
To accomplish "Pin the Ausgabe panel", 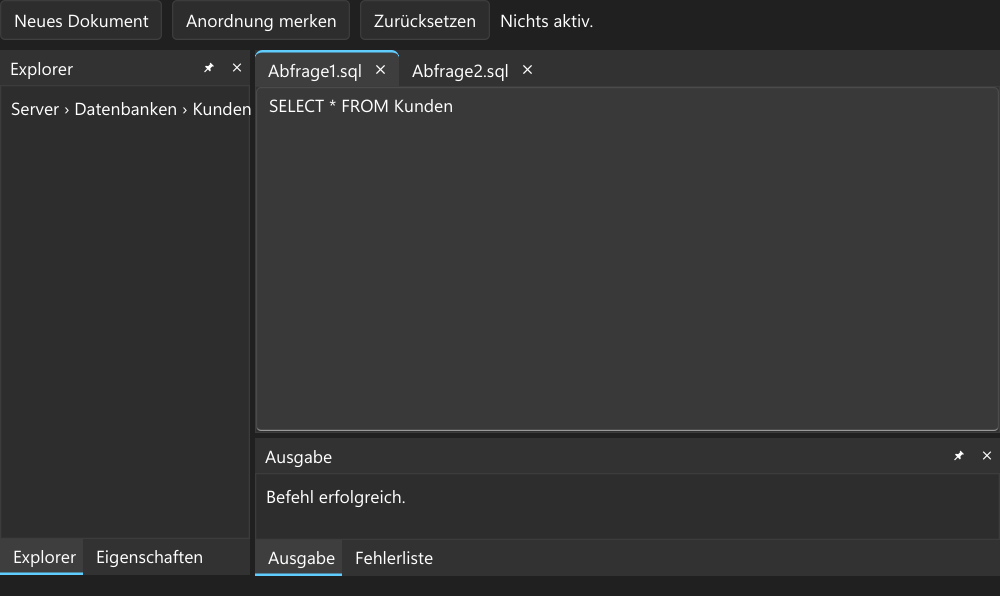I will [959, 456].
